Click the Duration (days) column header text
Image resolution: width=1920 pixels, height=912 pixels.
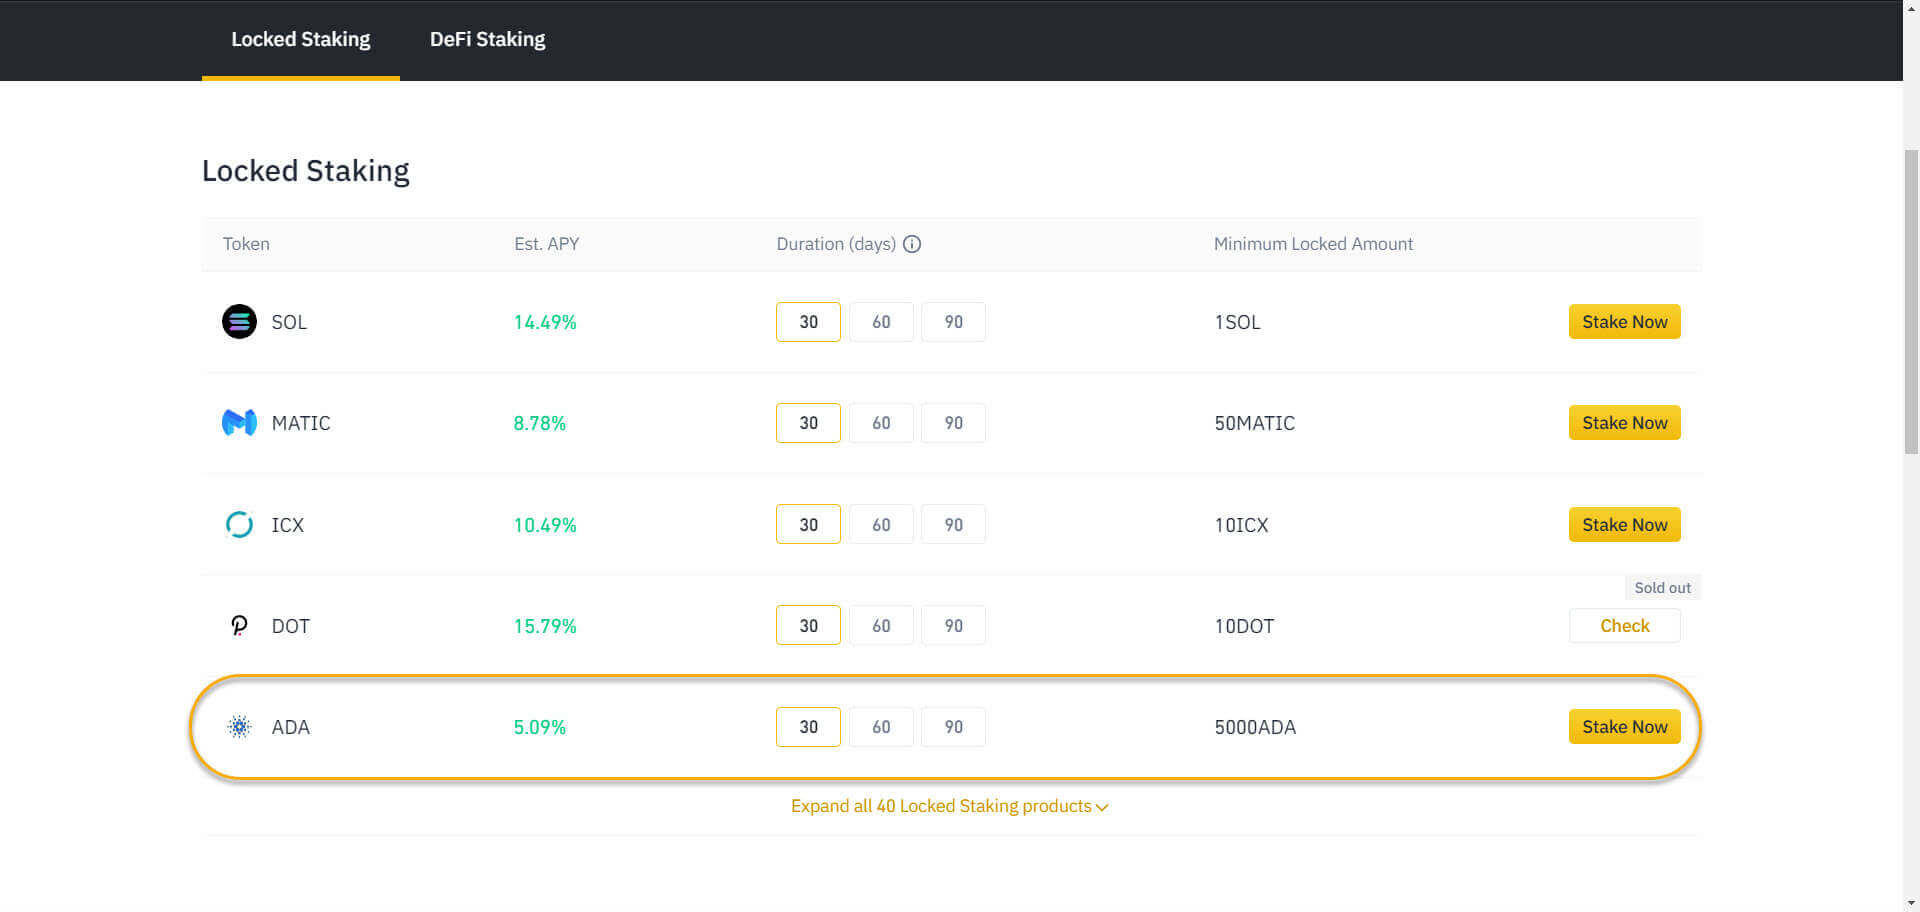(836, 244)
